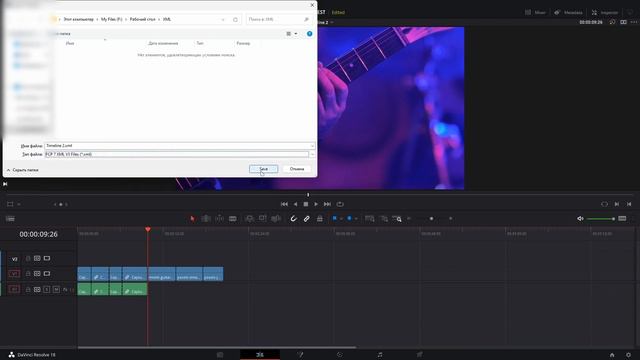Disable video on track V1

point(47,273)
